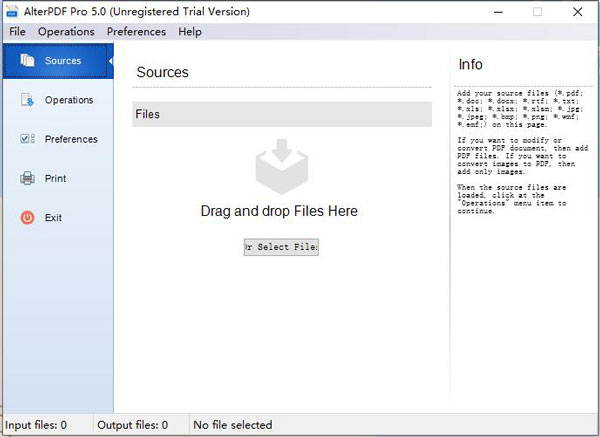
Task: Click the Files list header
Action: pos(281,114)
